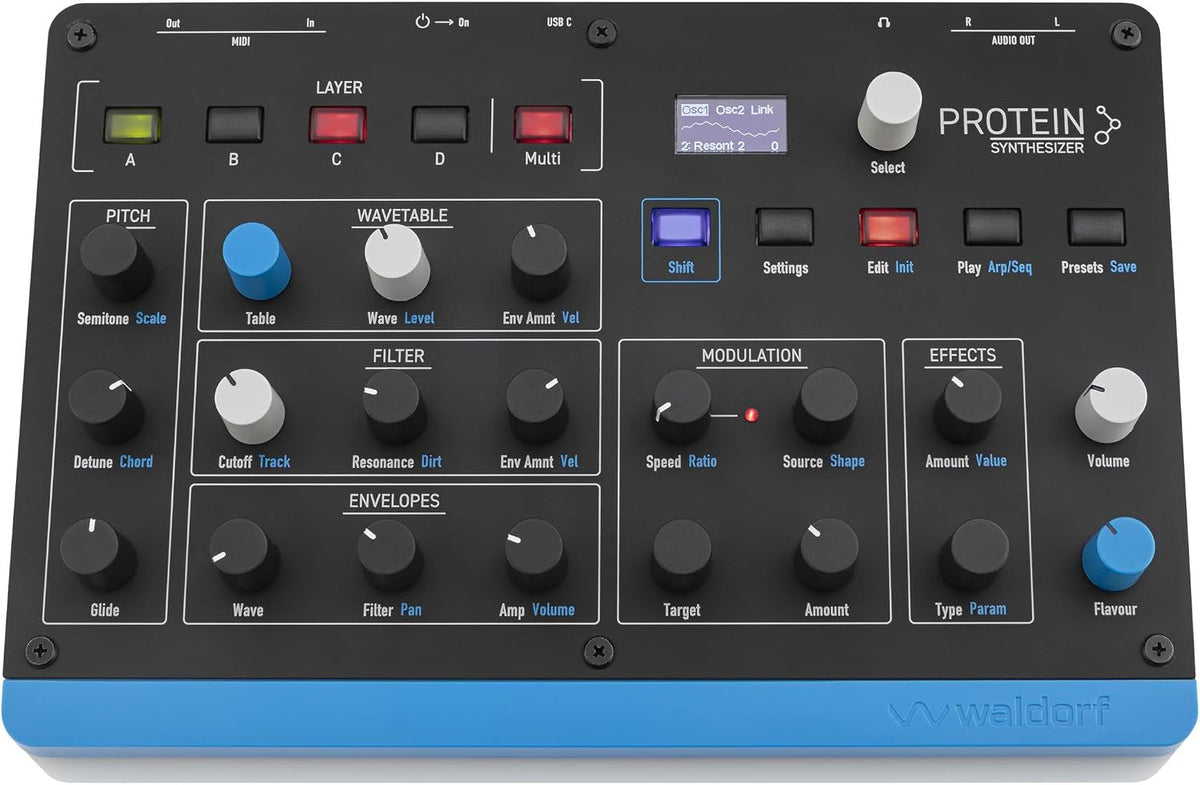
Task: Click the Filter Pan envelope knob
Action: (389, 555)
